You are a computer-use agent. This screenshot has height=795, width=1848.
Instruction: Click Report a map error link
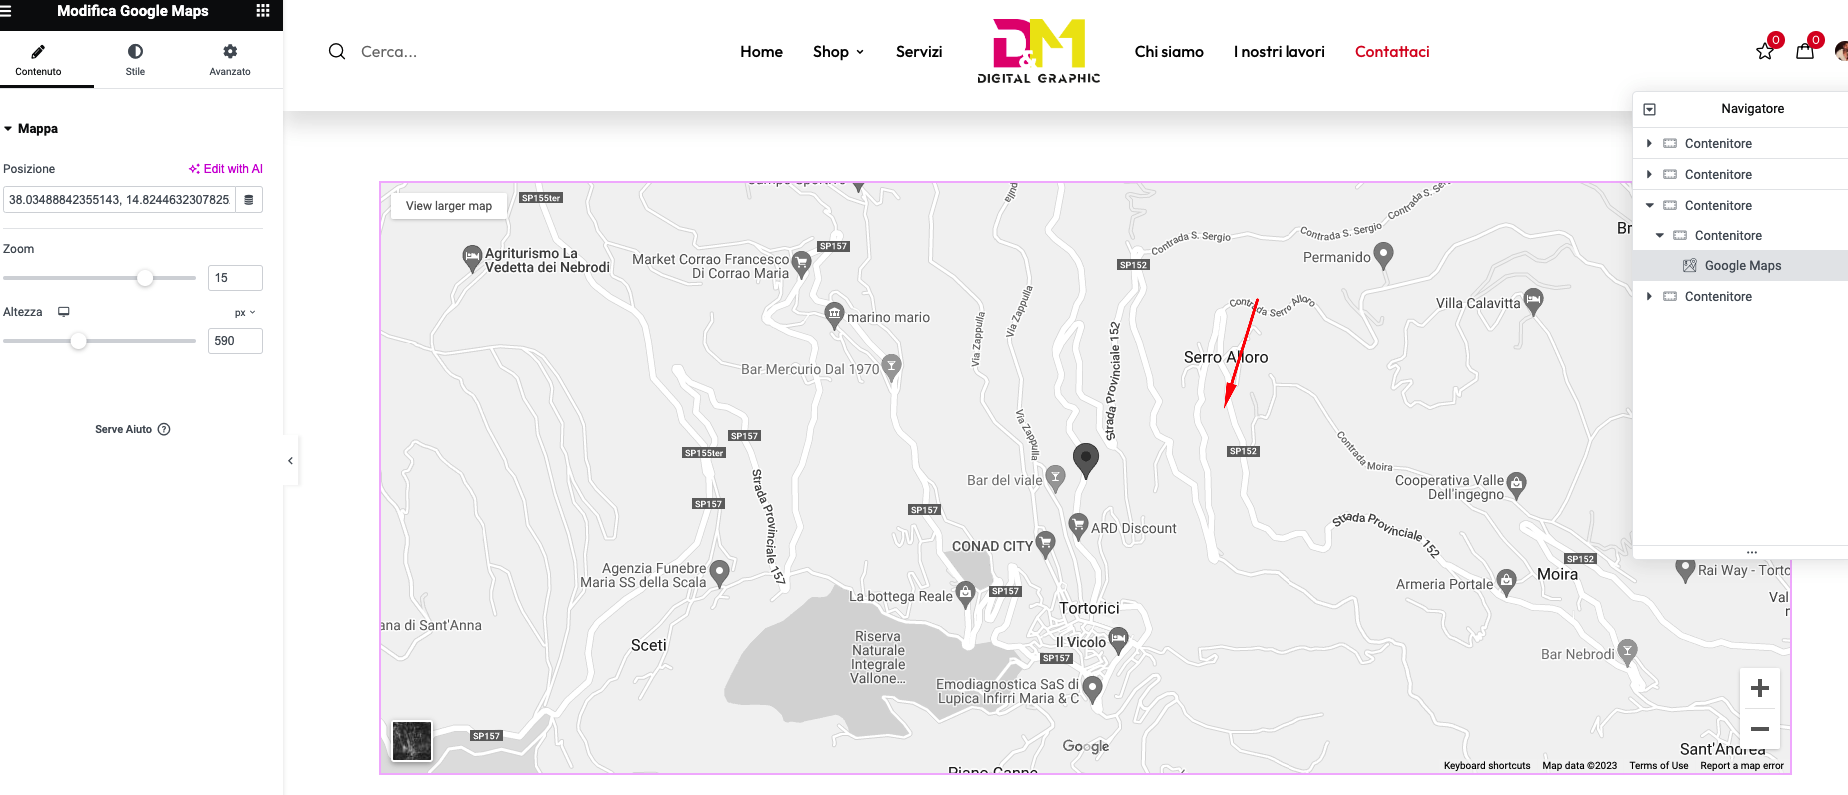click(1741, 766)
